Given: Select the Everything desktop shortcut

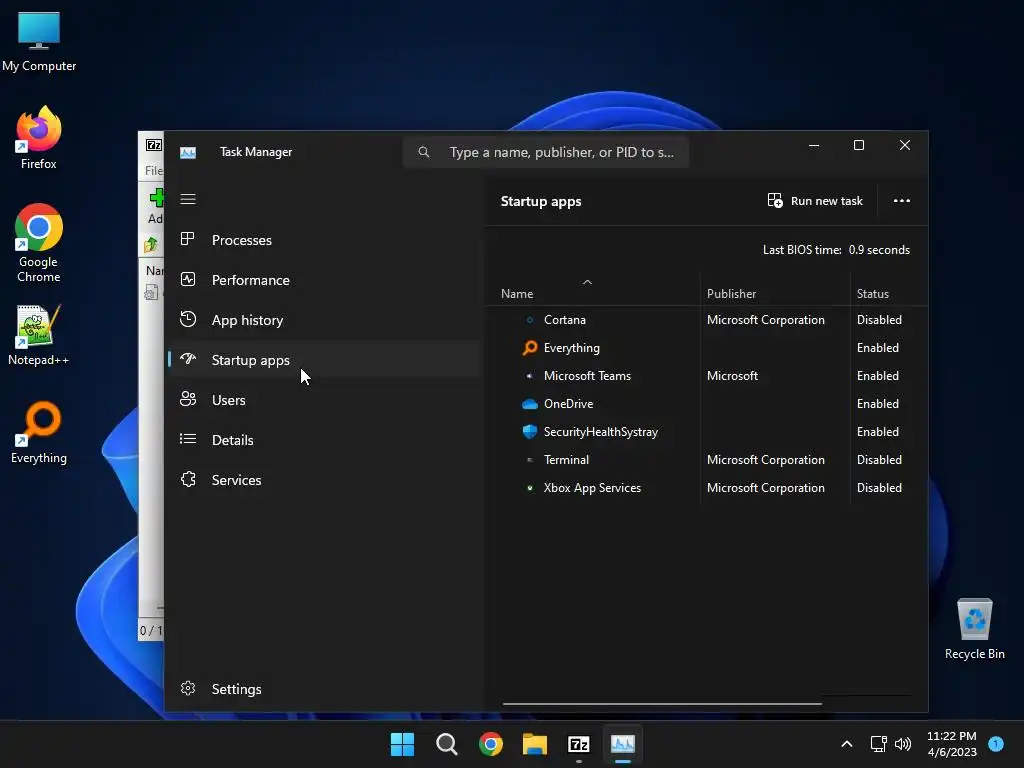Looking at the screenshot, I should [39, 432].
